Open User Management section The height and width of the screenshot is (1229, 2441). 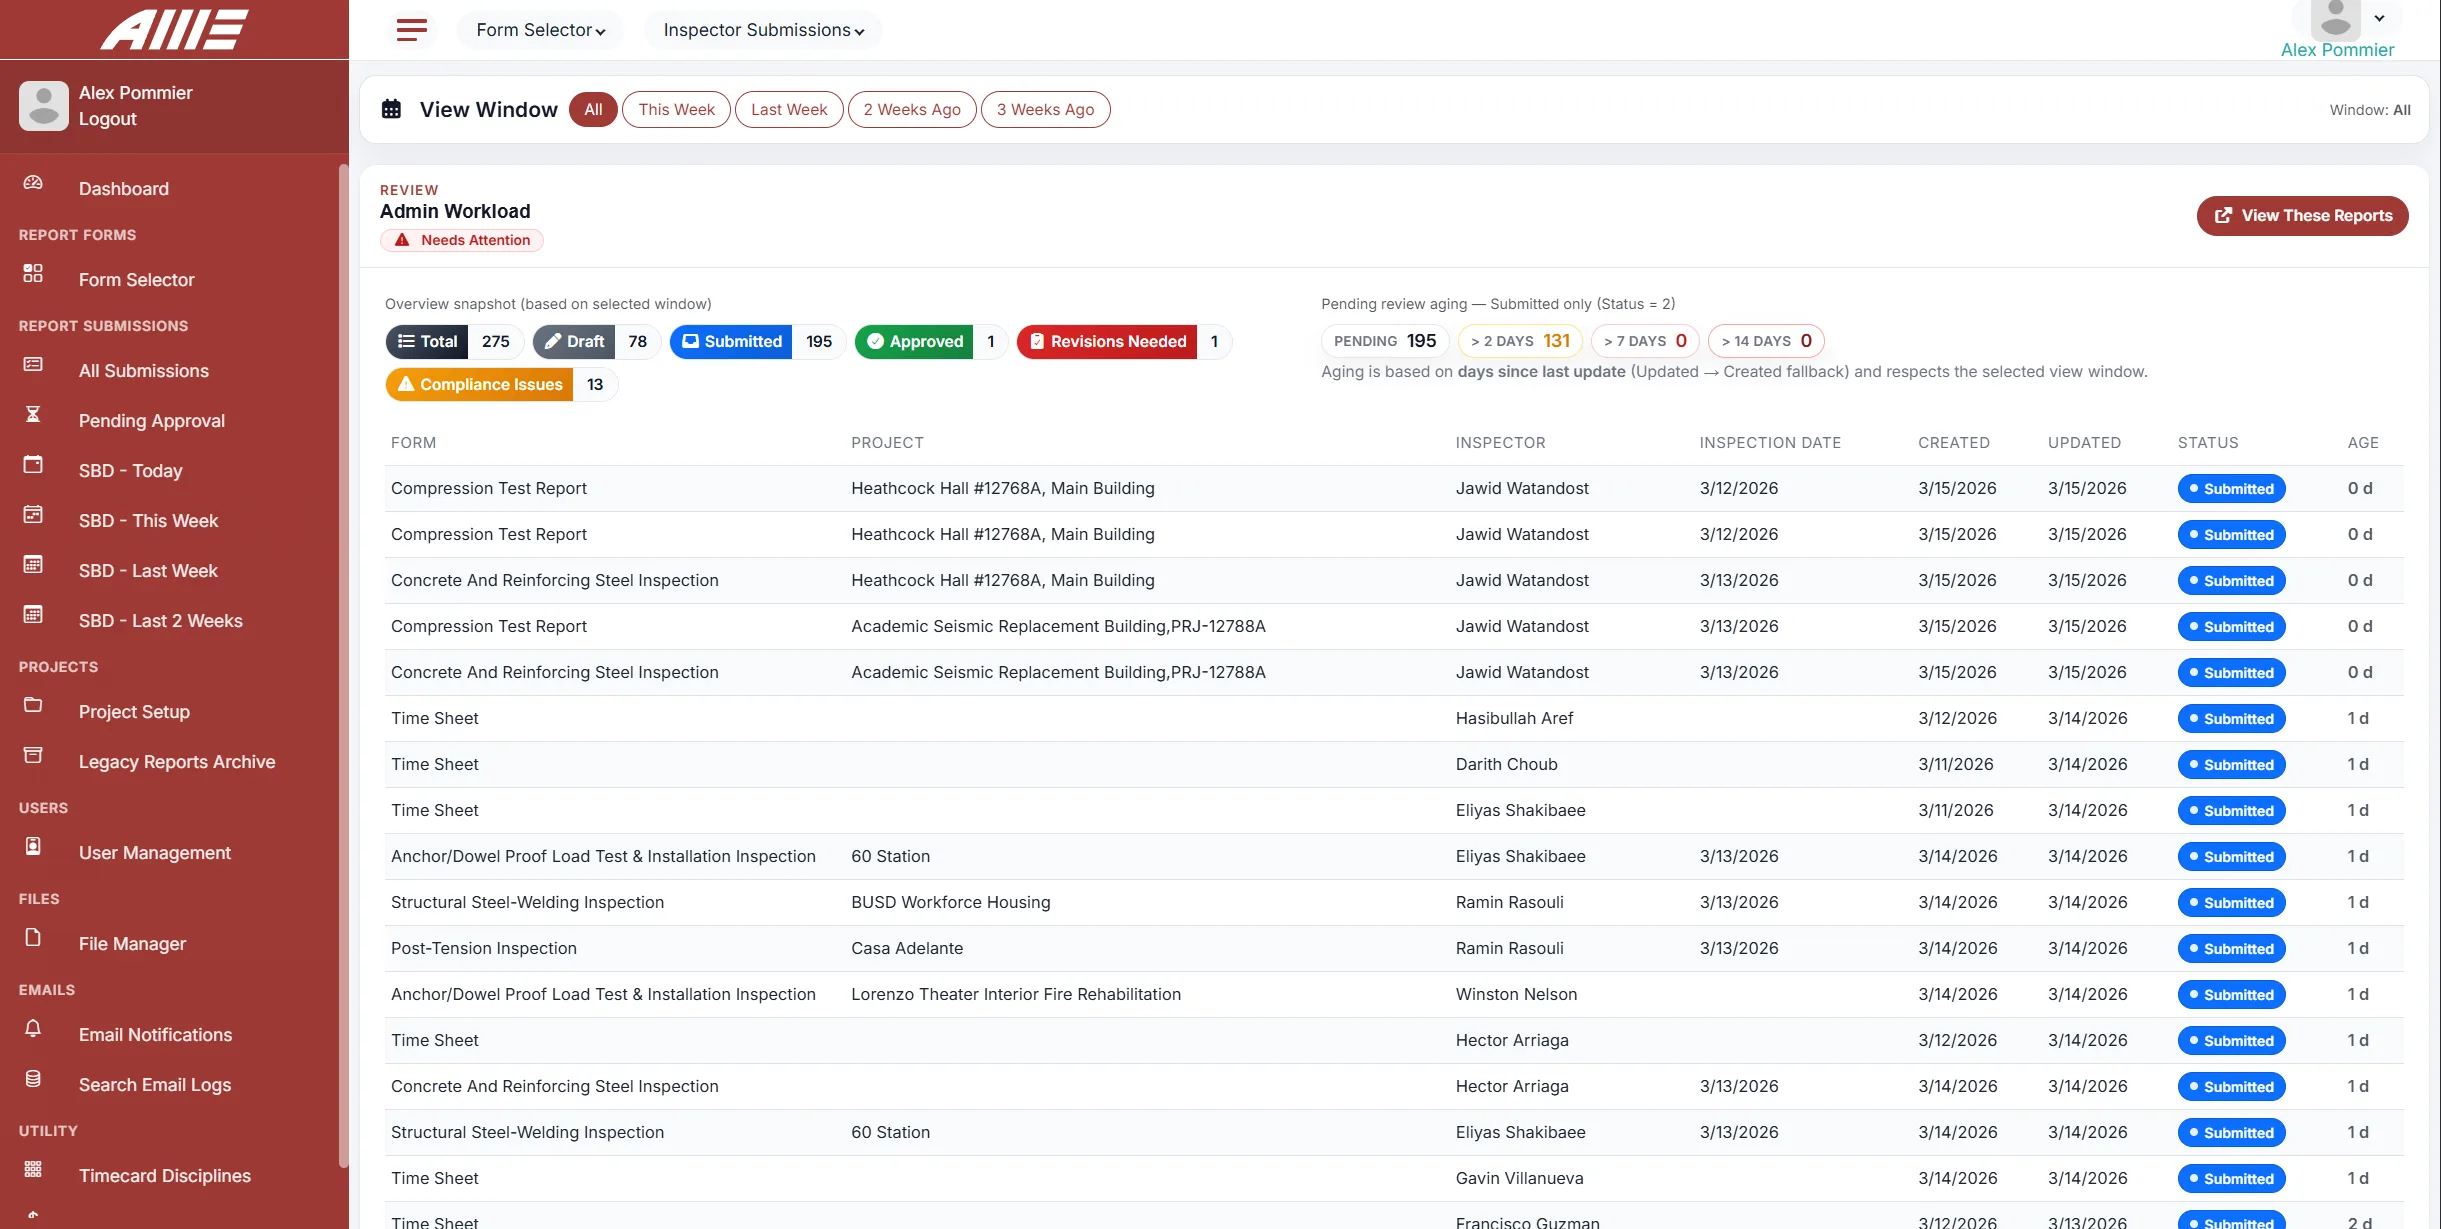tap(155, 853)
